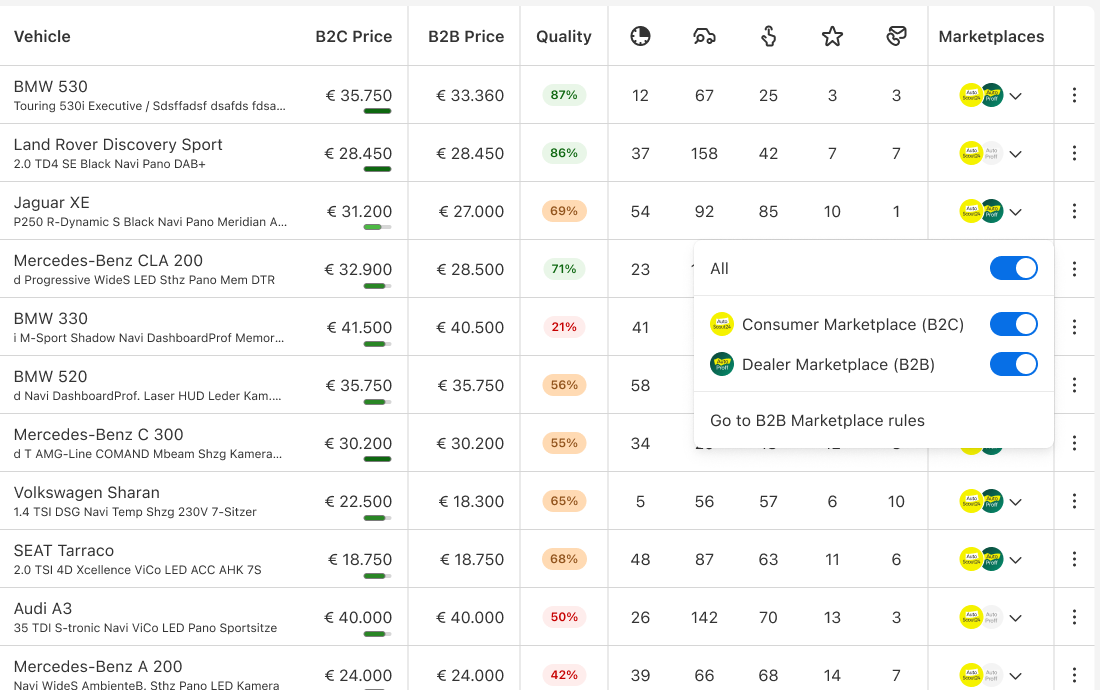Click price indicator bar under € 35.750 BMW 530
This screenshot has width=1100, height=690.
click(377, 111)
